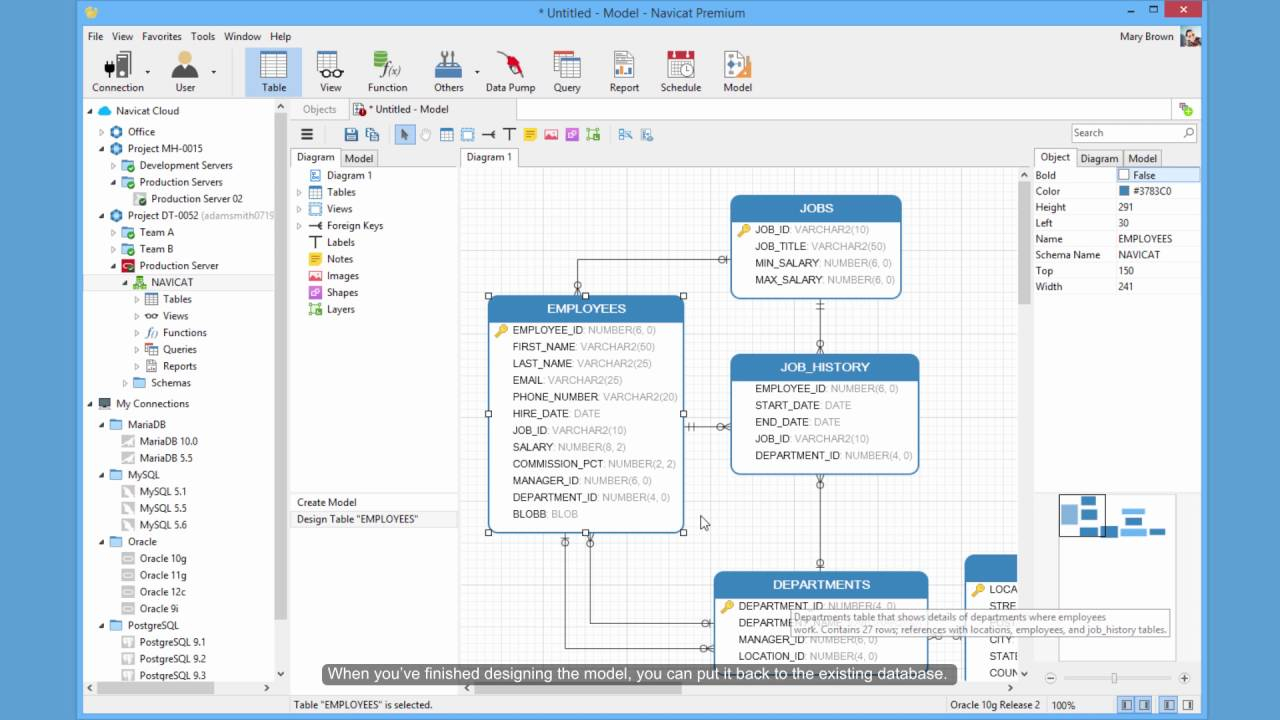Select the hand pan tool
Viewport: 1280px width, 720px height.
pos(425,134)
